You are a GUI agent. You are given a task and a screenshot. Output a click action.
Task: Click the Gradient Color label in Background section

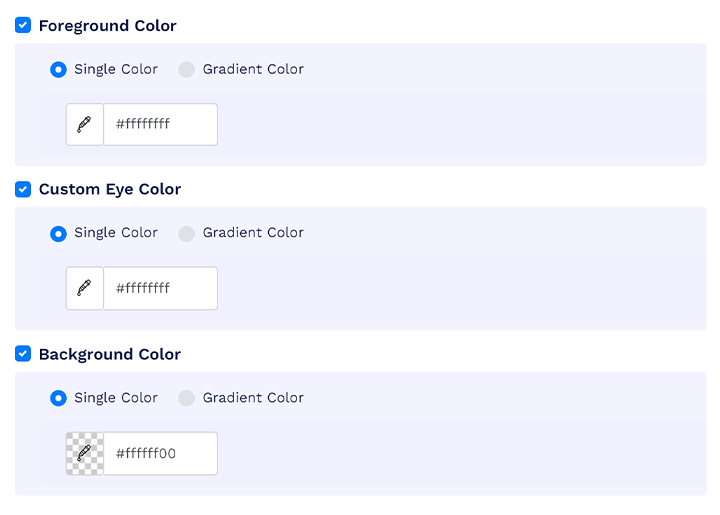[253, 397]
